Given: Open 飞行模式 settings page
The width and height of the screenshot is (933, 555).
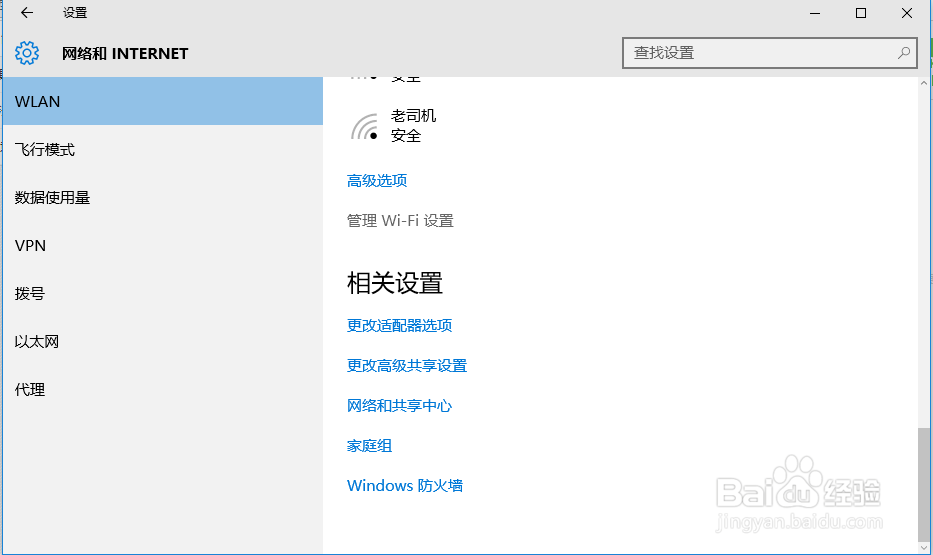Looking at the screenshot, I should coord(163,149).
